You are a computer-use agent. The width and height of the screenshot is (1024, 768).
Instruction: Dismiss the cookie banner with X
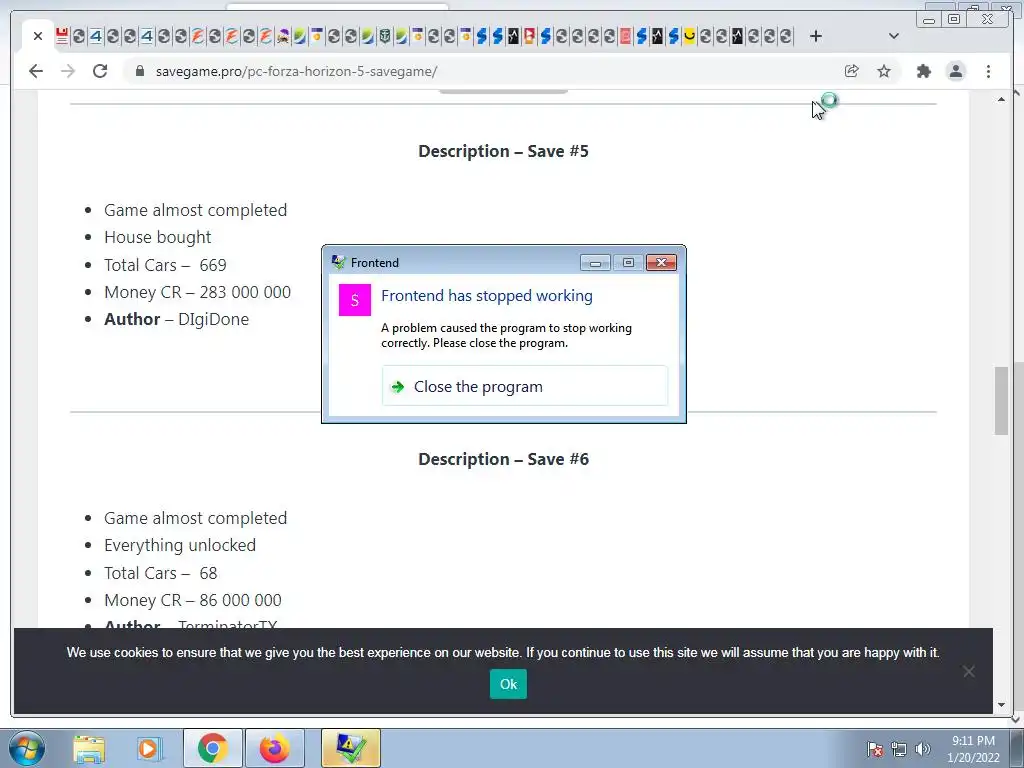(968, 671)
